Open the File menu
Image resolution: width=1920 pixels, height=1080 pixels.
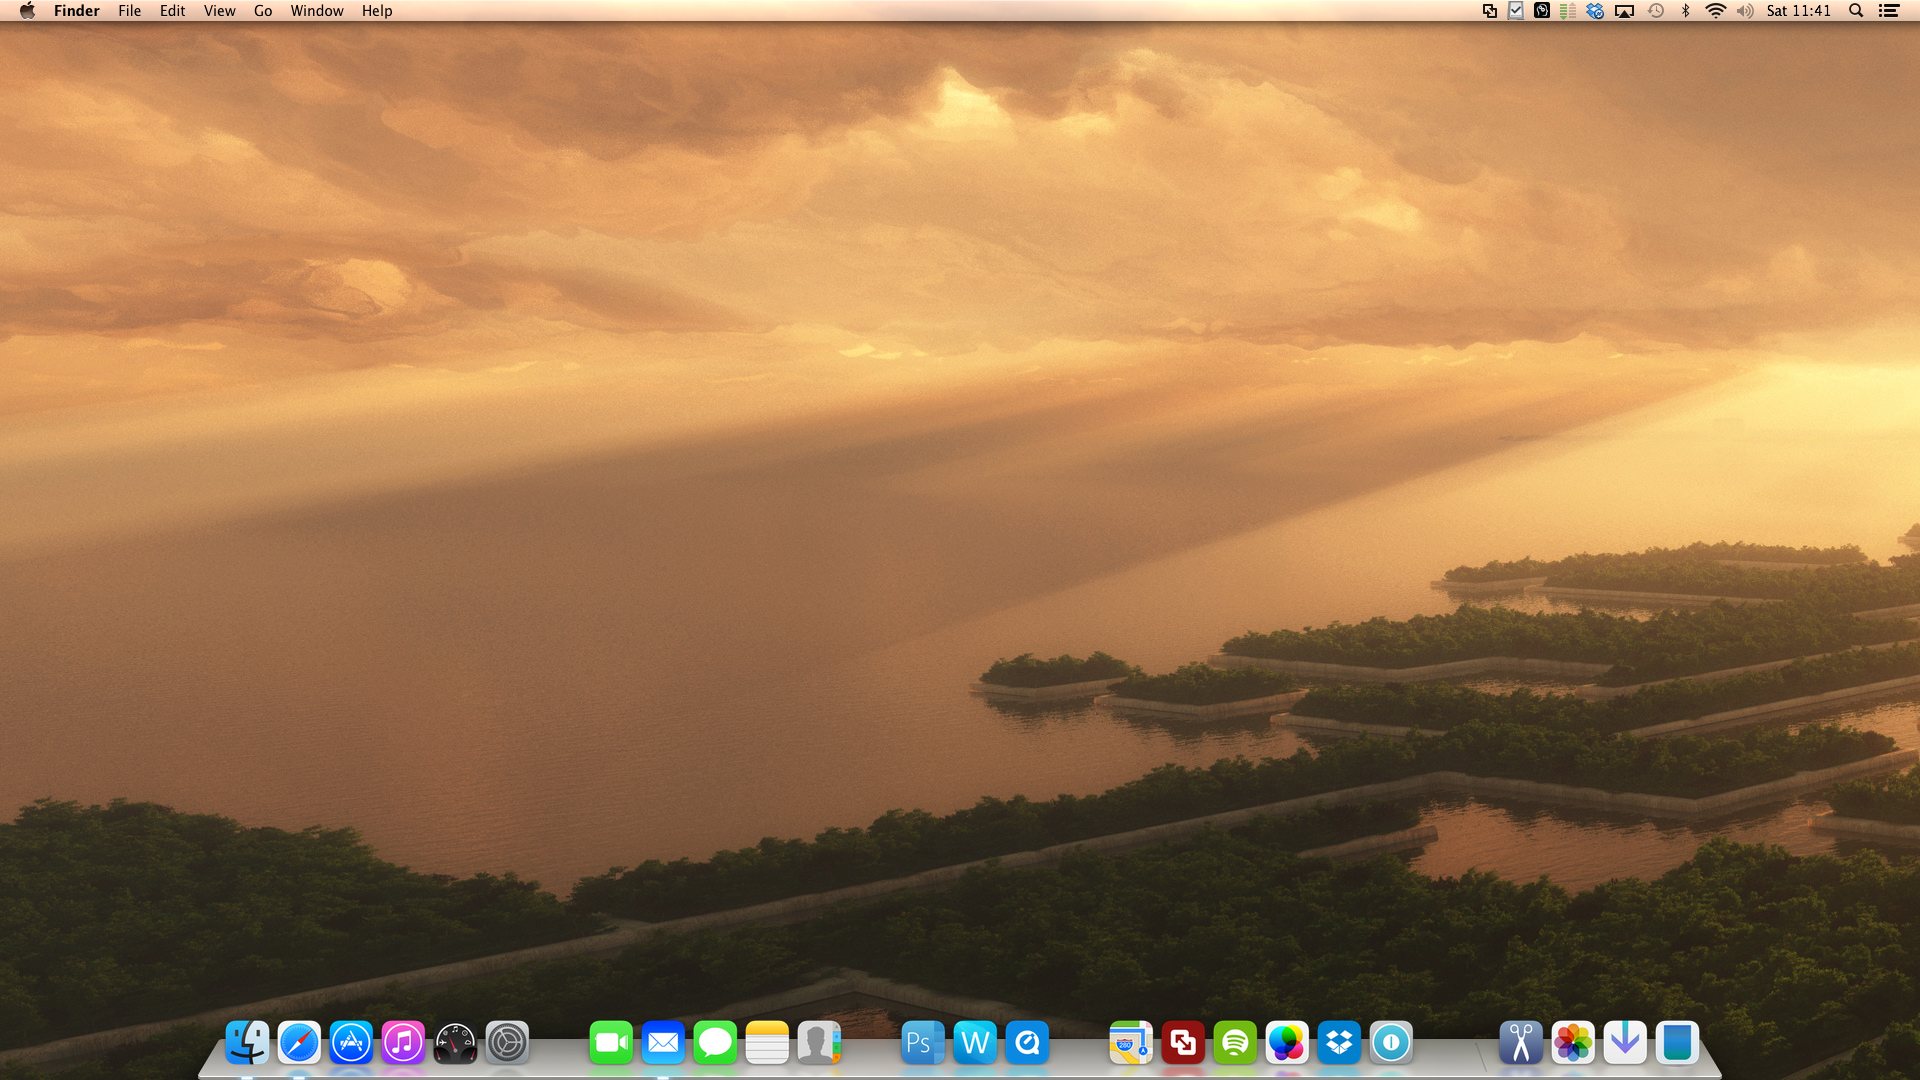coord(129,11)
